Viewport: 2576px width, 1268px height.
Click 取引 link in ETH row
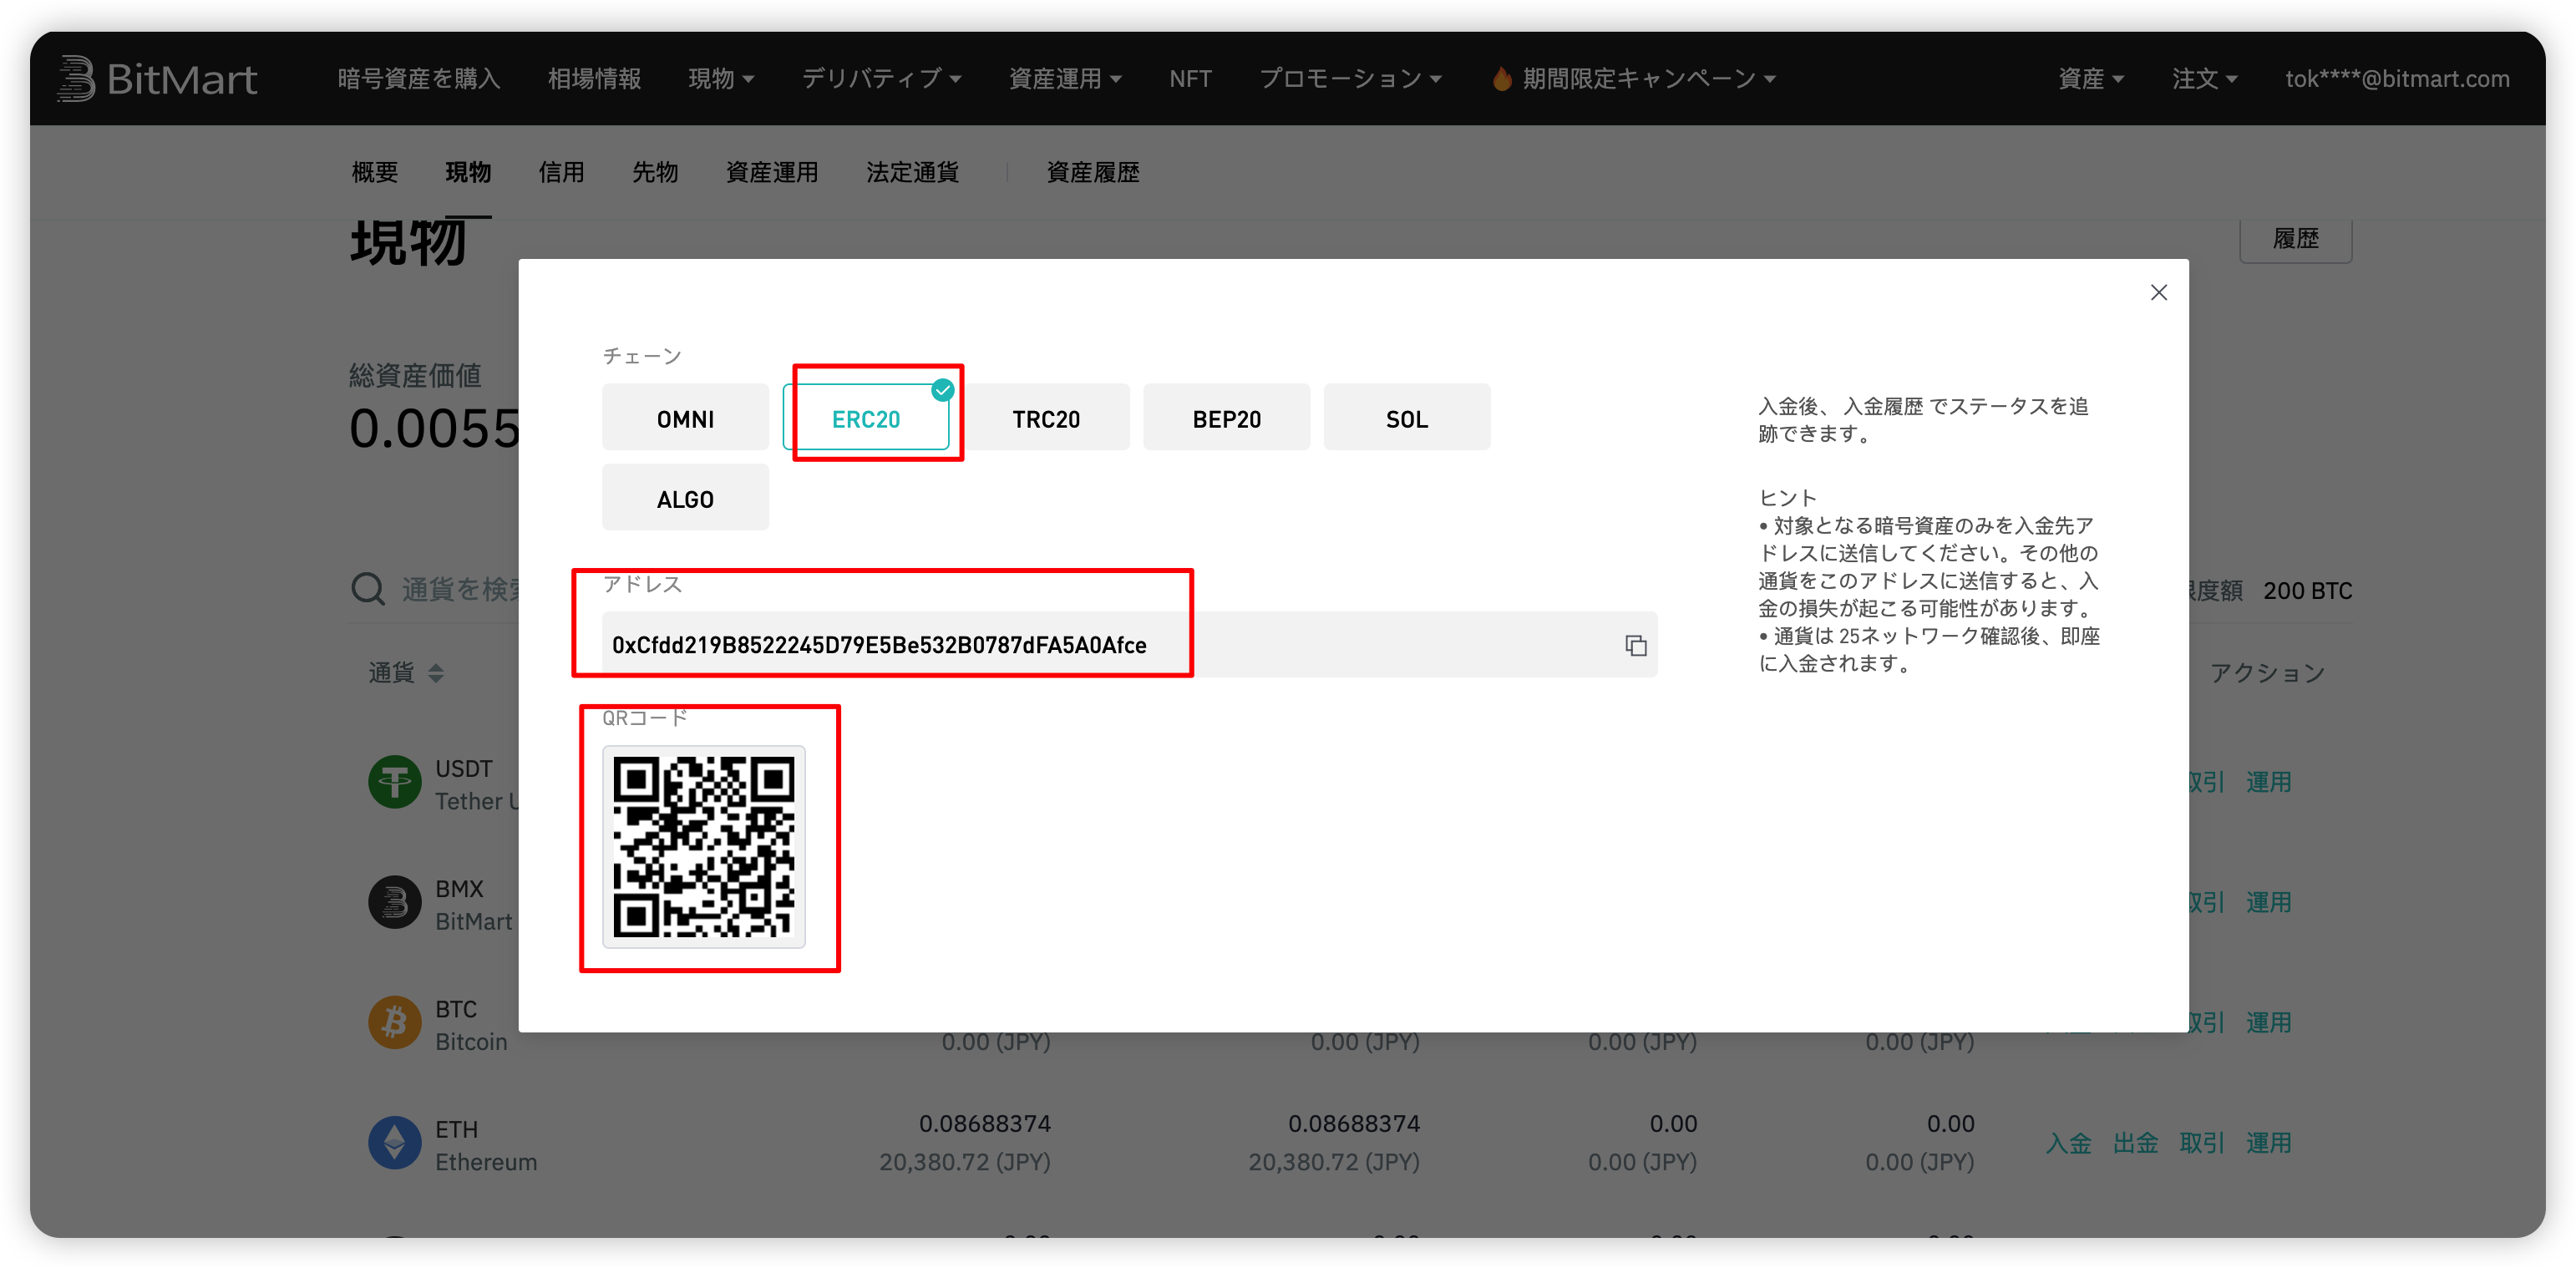(x=2201, y=1143)
